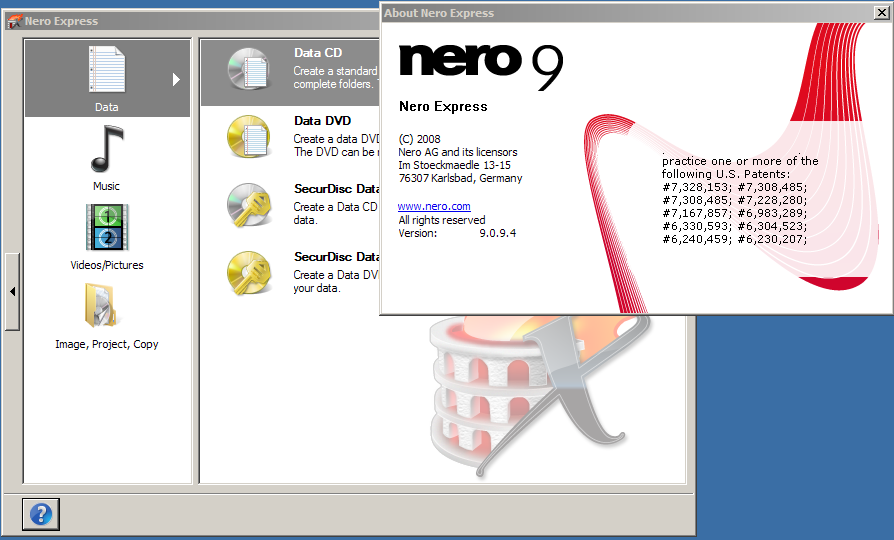Choose the Data CD title

(x=318, y=53)
